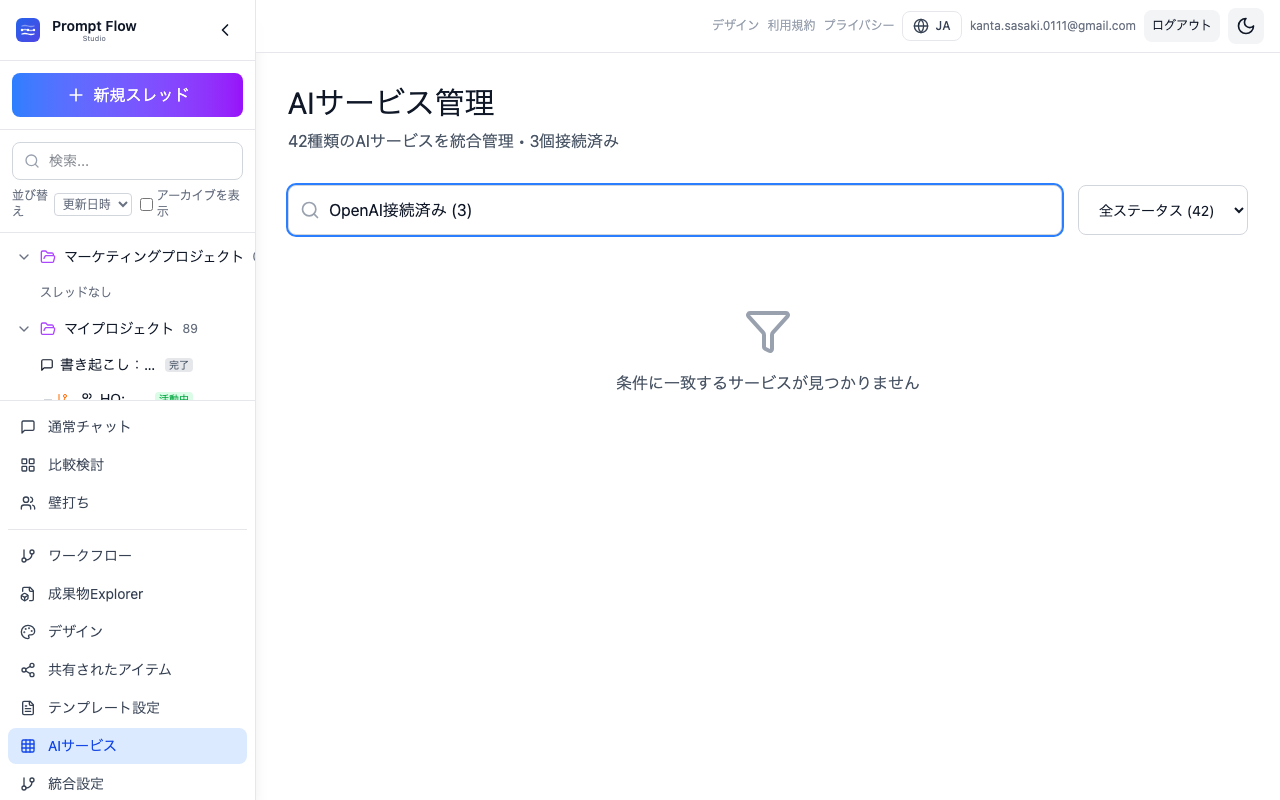Click the 統合設定 branch icon
Viewport: 1280px width, 800px height.
pyautogui.click(x=28, y=784)
